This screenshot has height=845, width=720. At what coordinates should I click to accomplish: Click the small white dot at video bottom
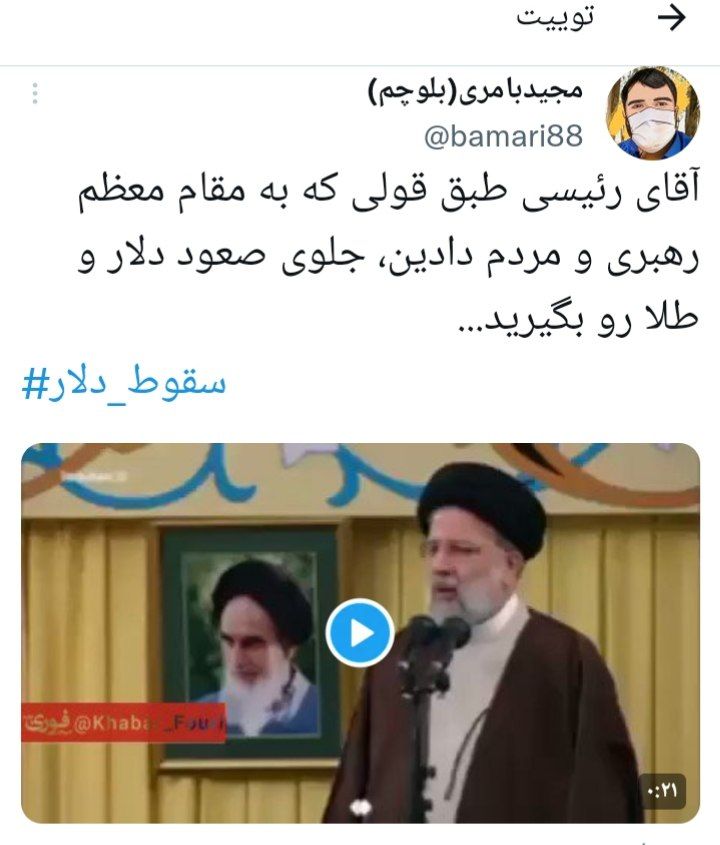(360, 807)
